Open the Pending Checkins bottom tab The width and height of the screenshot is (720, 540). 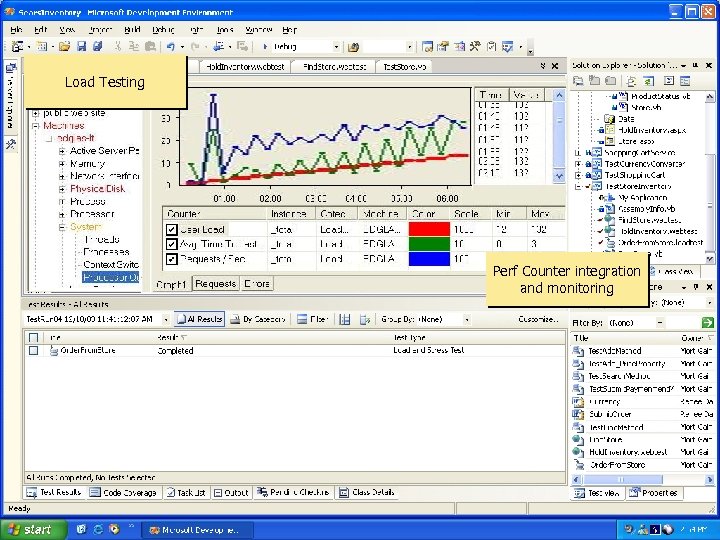click(x=294, y=493)
